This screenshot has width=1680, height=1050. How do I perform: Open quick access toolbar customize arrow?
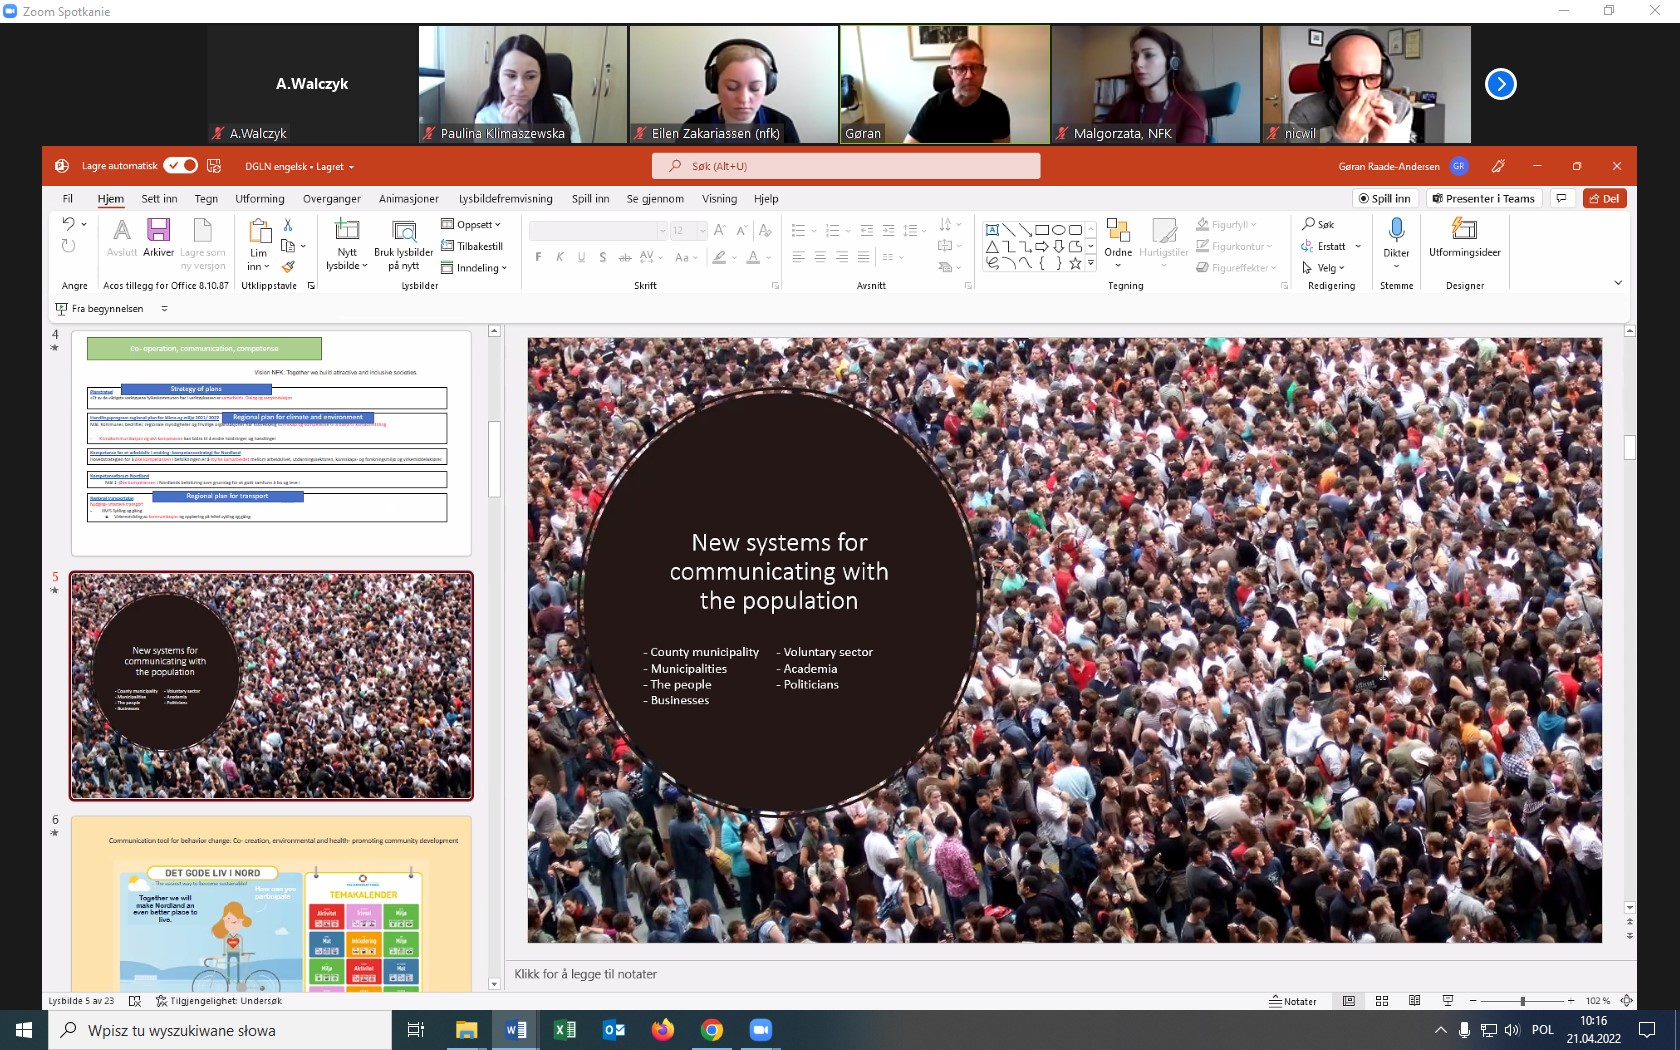(164, 309)
